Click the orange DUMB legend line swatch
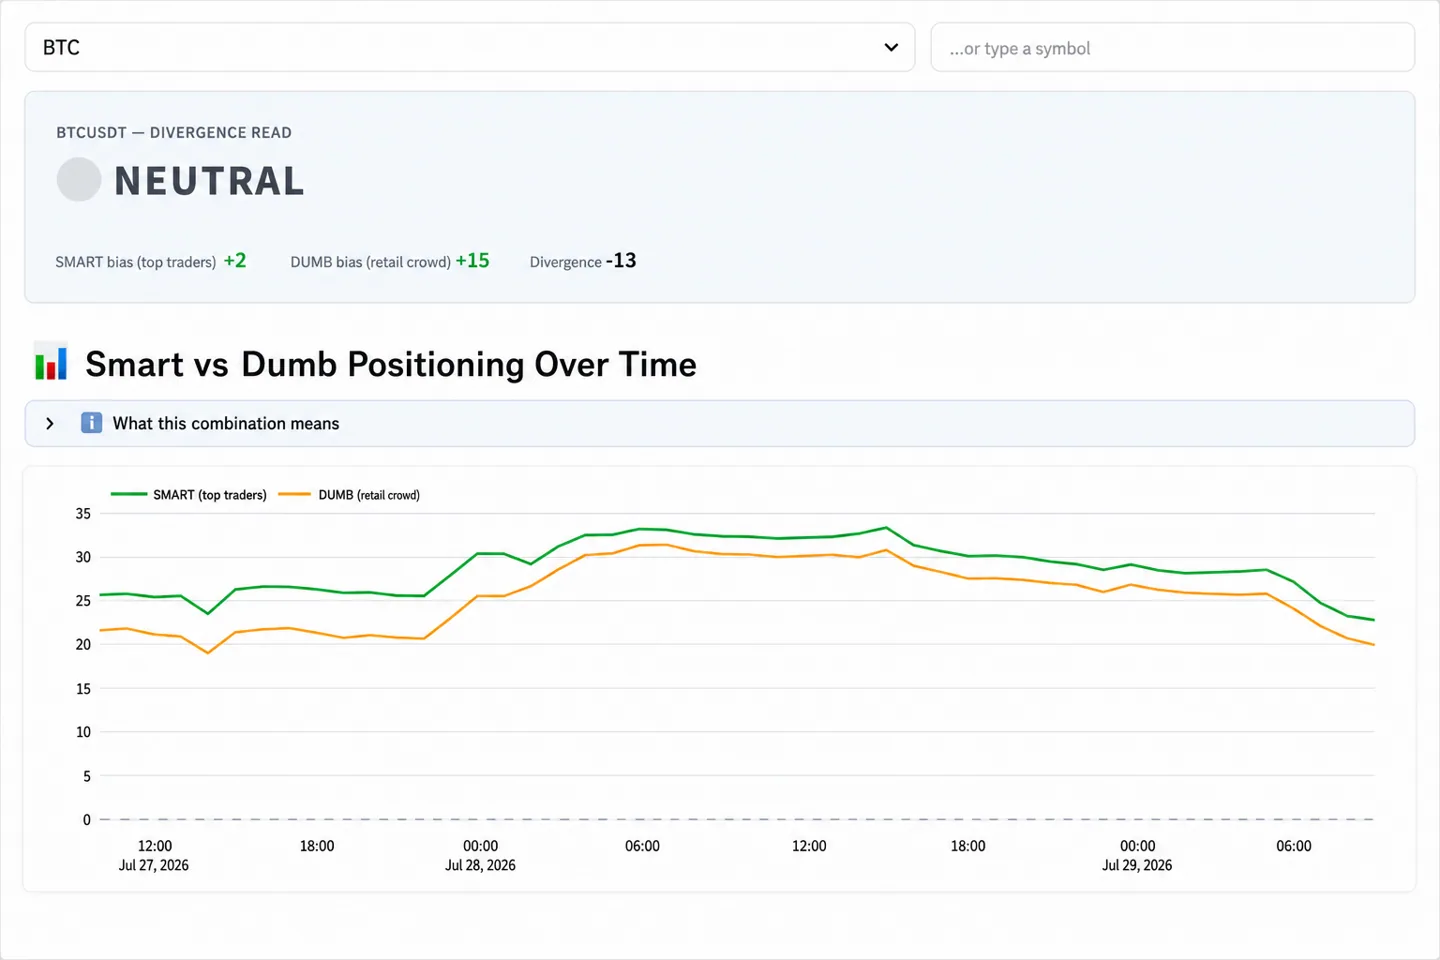Screen dimensions: 1440x960 295,494
